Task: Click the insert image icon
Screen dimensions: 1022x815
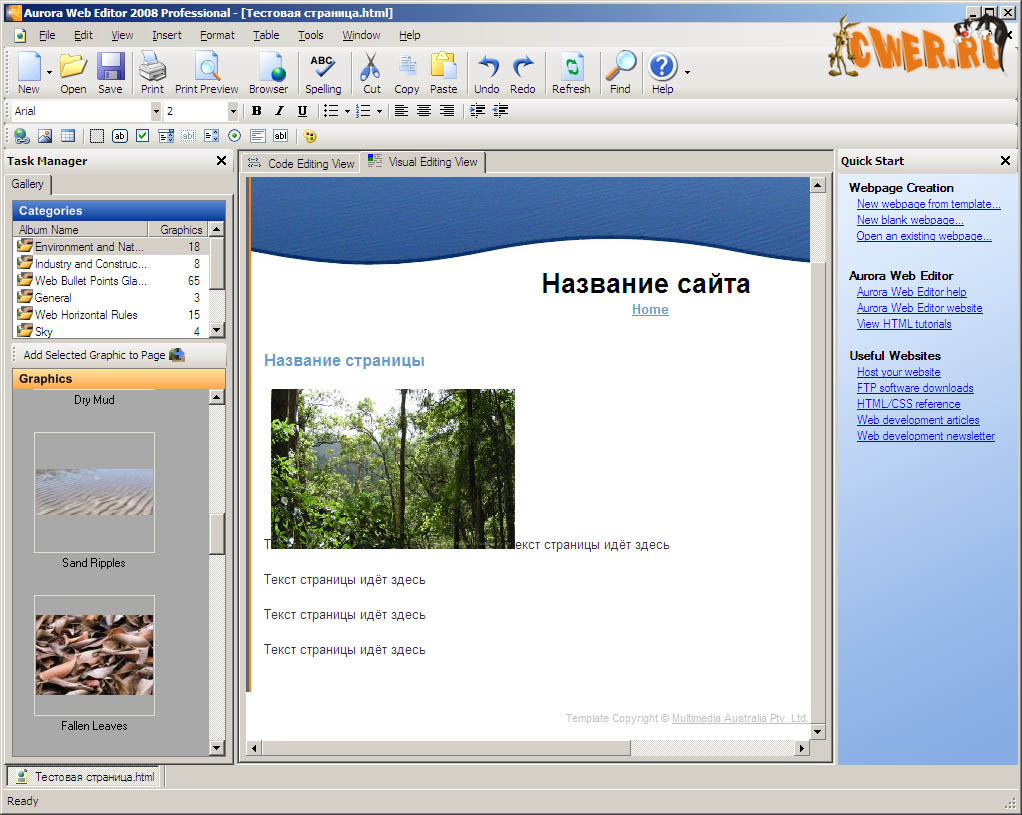Action: tap(44, 136)
